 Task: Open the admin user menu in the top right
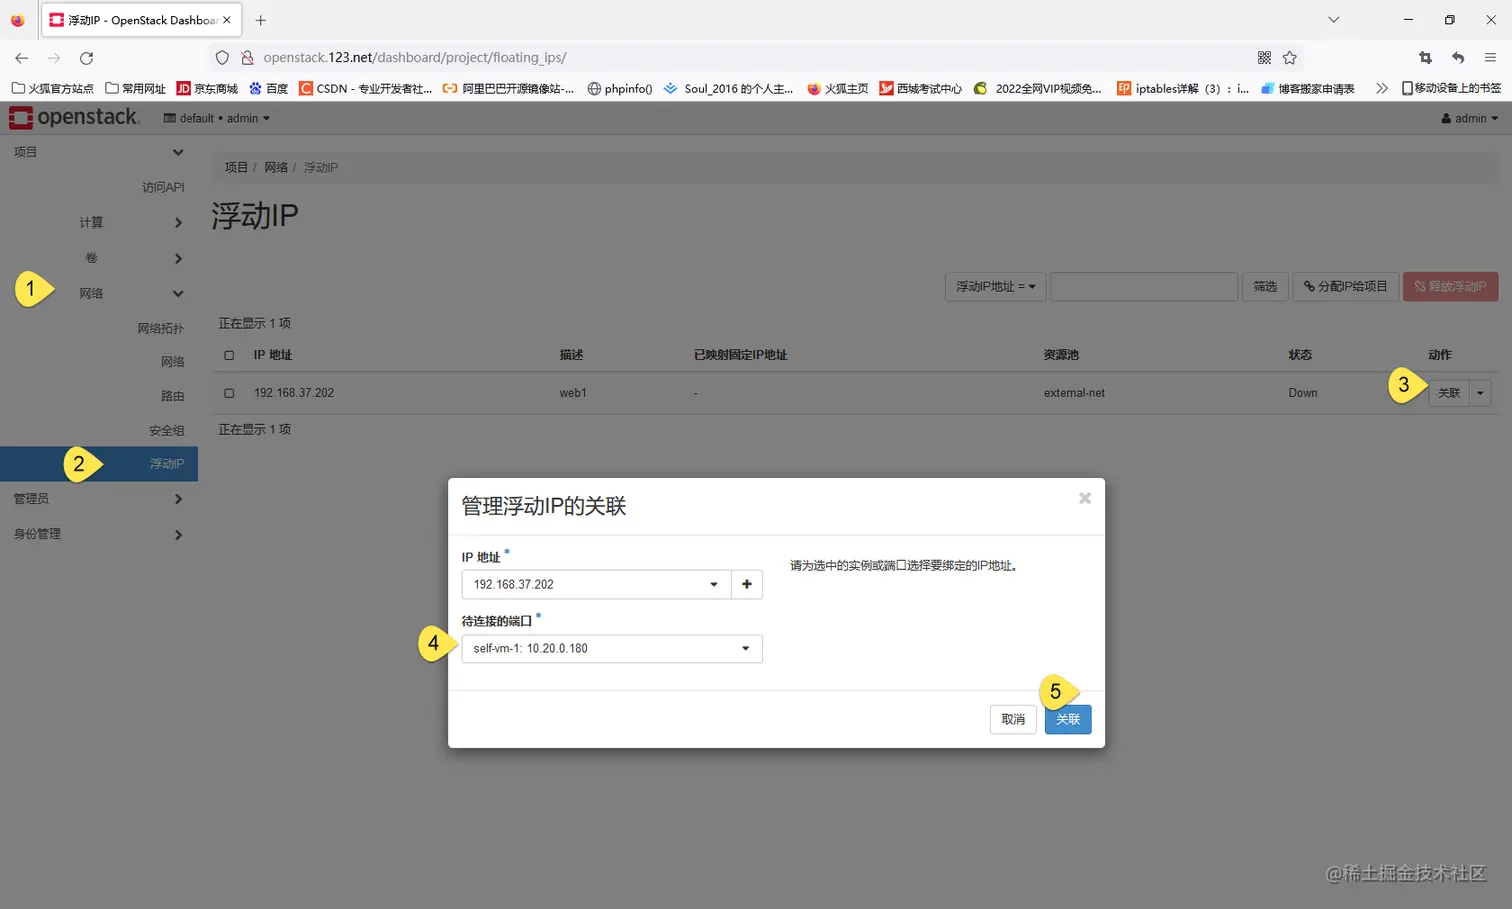tap(1470, 118)
